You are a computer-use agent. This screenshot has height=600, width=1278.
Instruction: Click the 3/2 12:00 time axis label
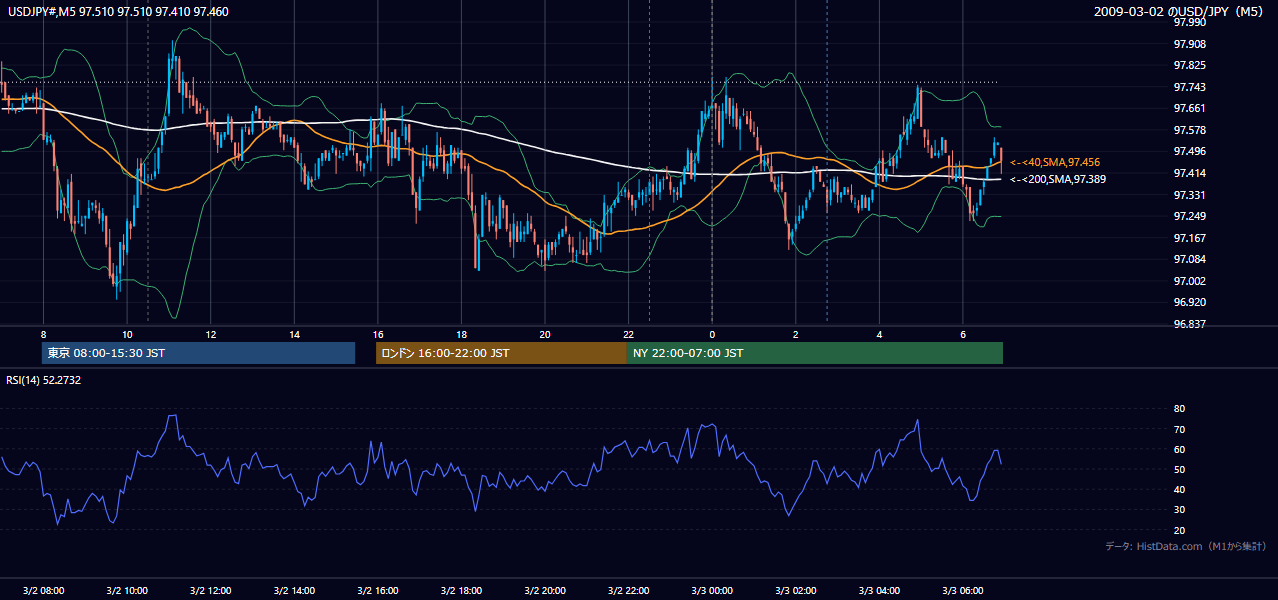click(210, 590)
